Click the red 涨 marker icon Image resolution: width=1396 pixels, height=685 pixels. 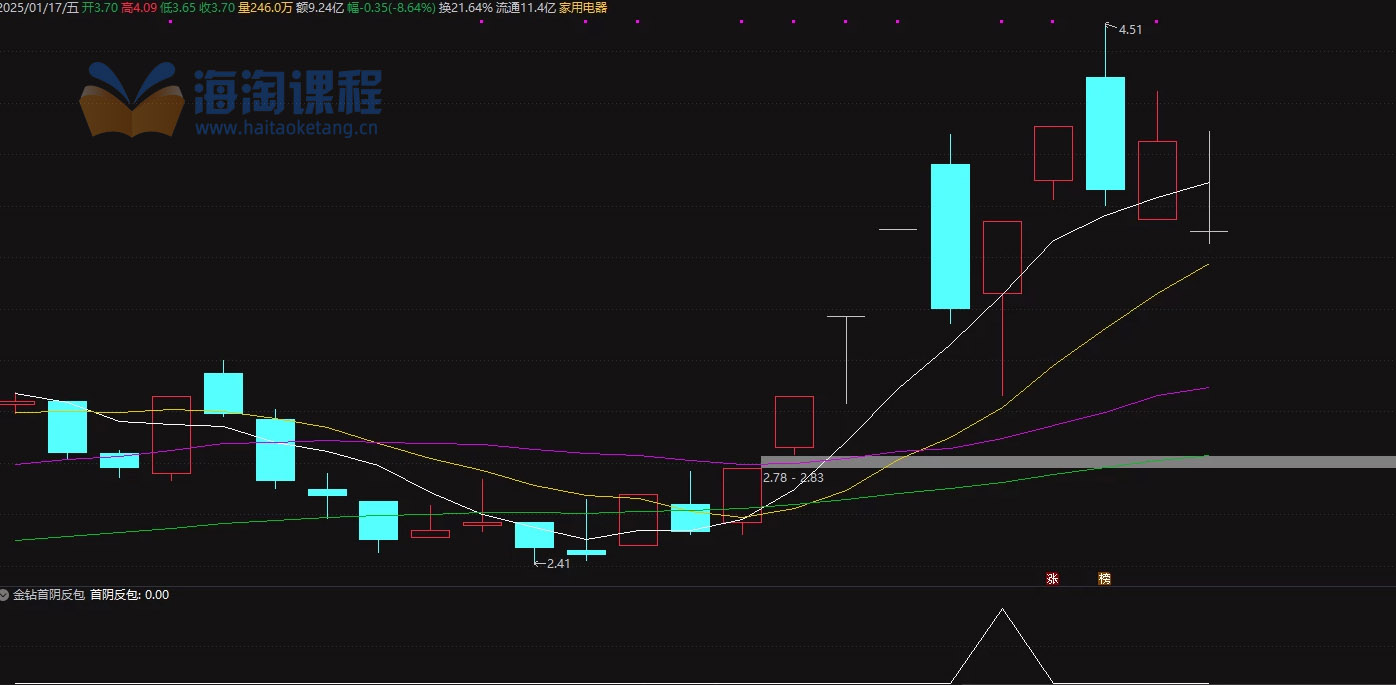(x=1052, y=578)
